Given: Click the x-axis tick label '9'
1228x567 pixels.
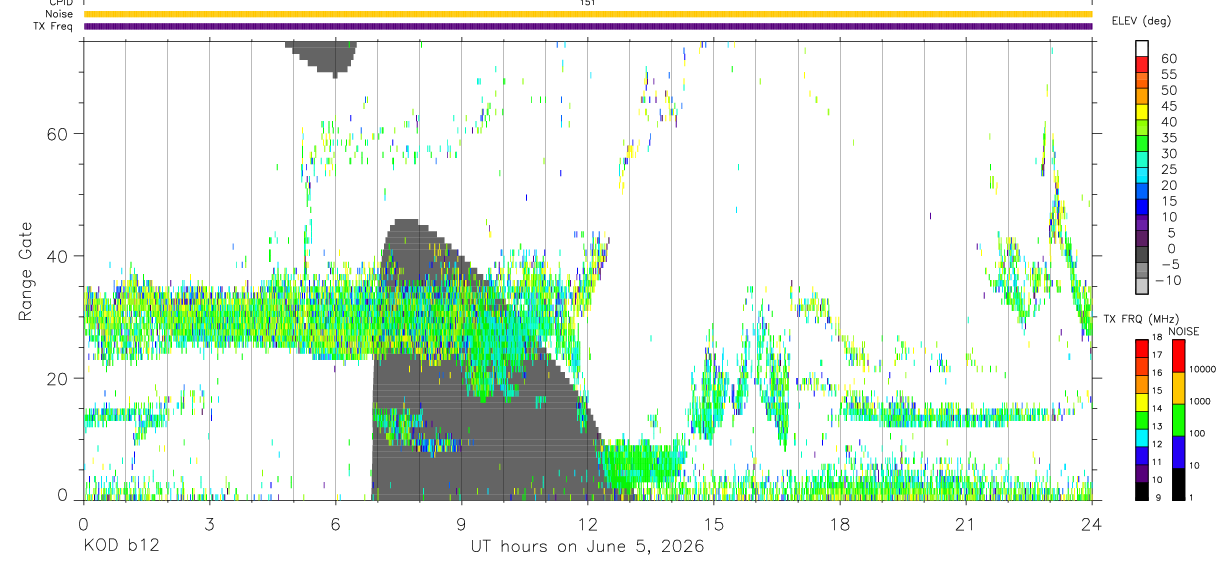Looking at the screenshot, I should pos(462,524).
